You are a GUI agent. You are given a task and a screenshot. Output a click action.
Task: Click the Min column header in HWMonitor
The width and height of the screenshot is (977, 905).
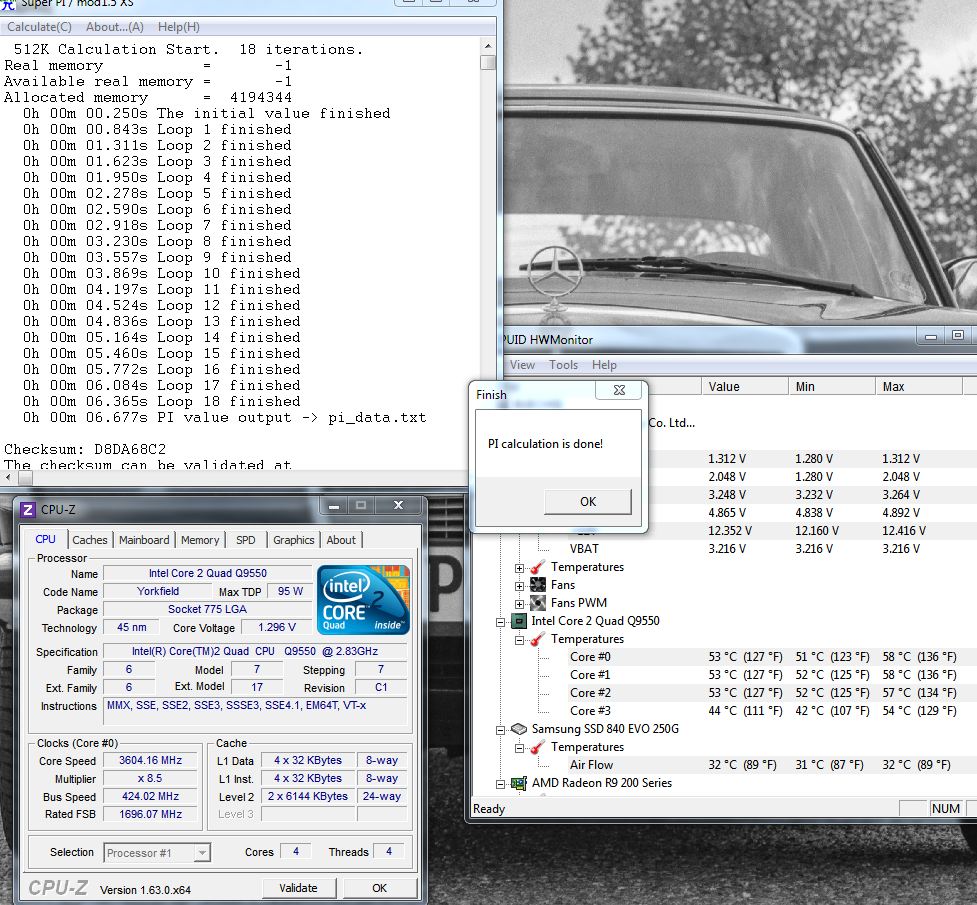(x=832, y=386)
